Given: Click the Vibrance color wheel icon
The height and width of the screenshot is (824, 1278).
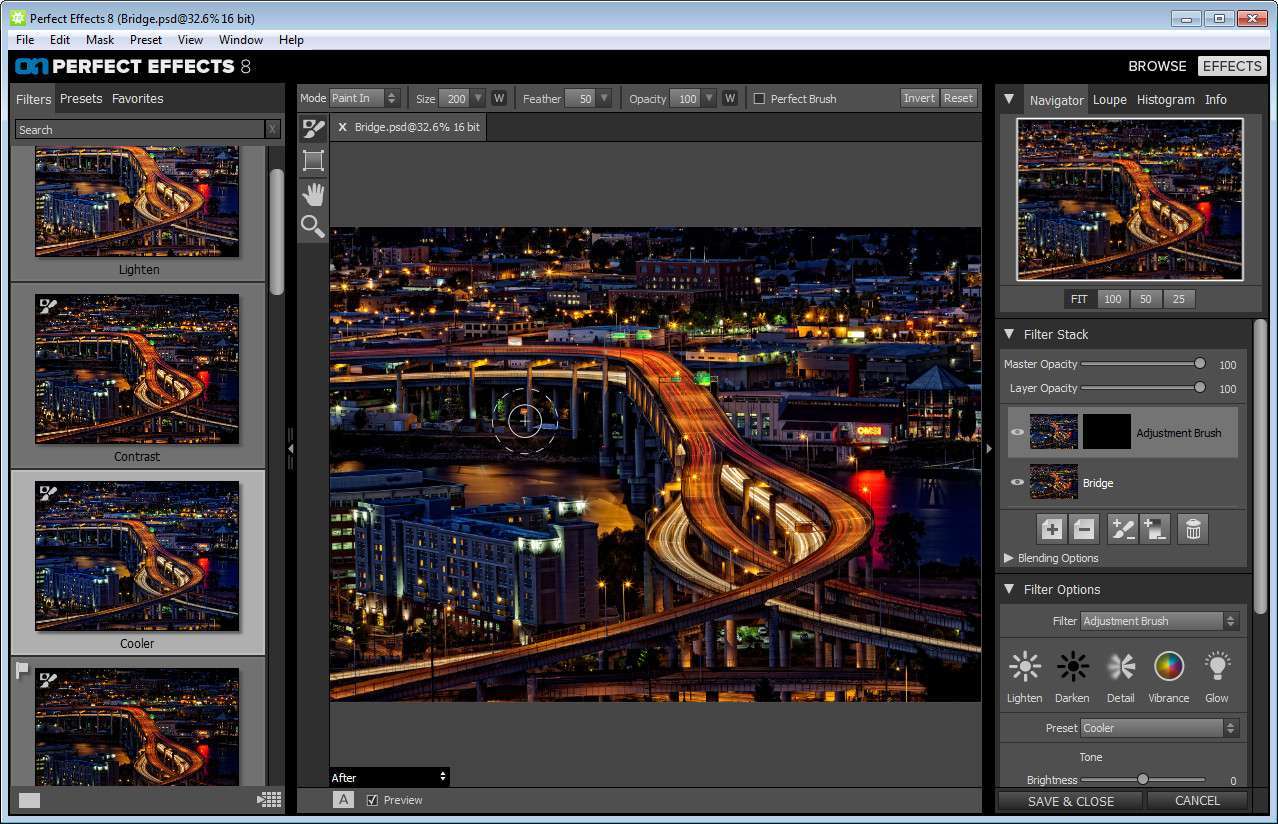Looking at the screenshot, I should pyautogui.click(x=1168, y=666).
